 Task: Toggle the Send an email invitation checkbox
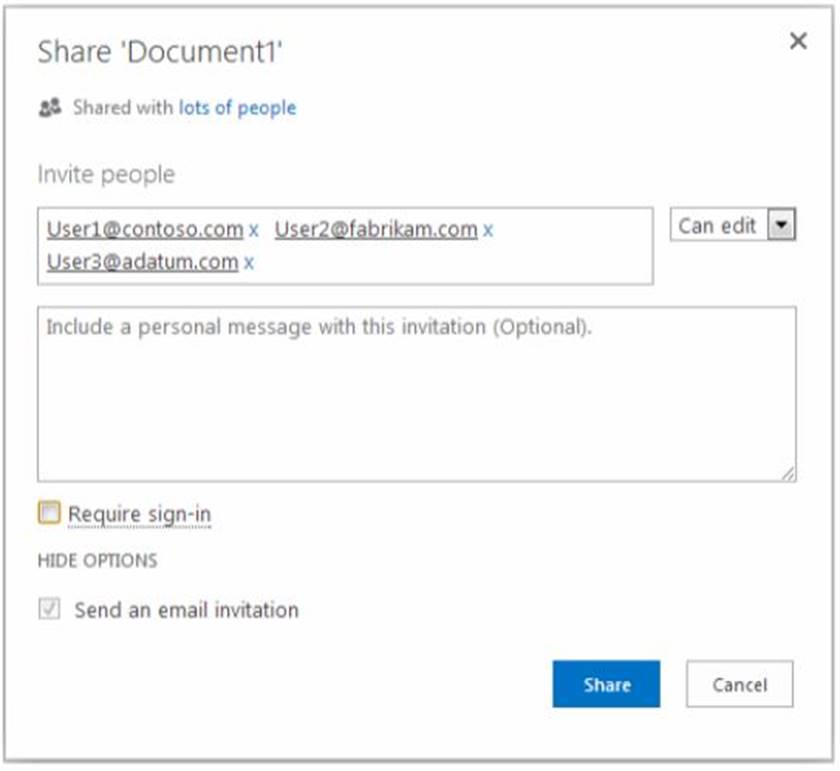pos(49,610)
